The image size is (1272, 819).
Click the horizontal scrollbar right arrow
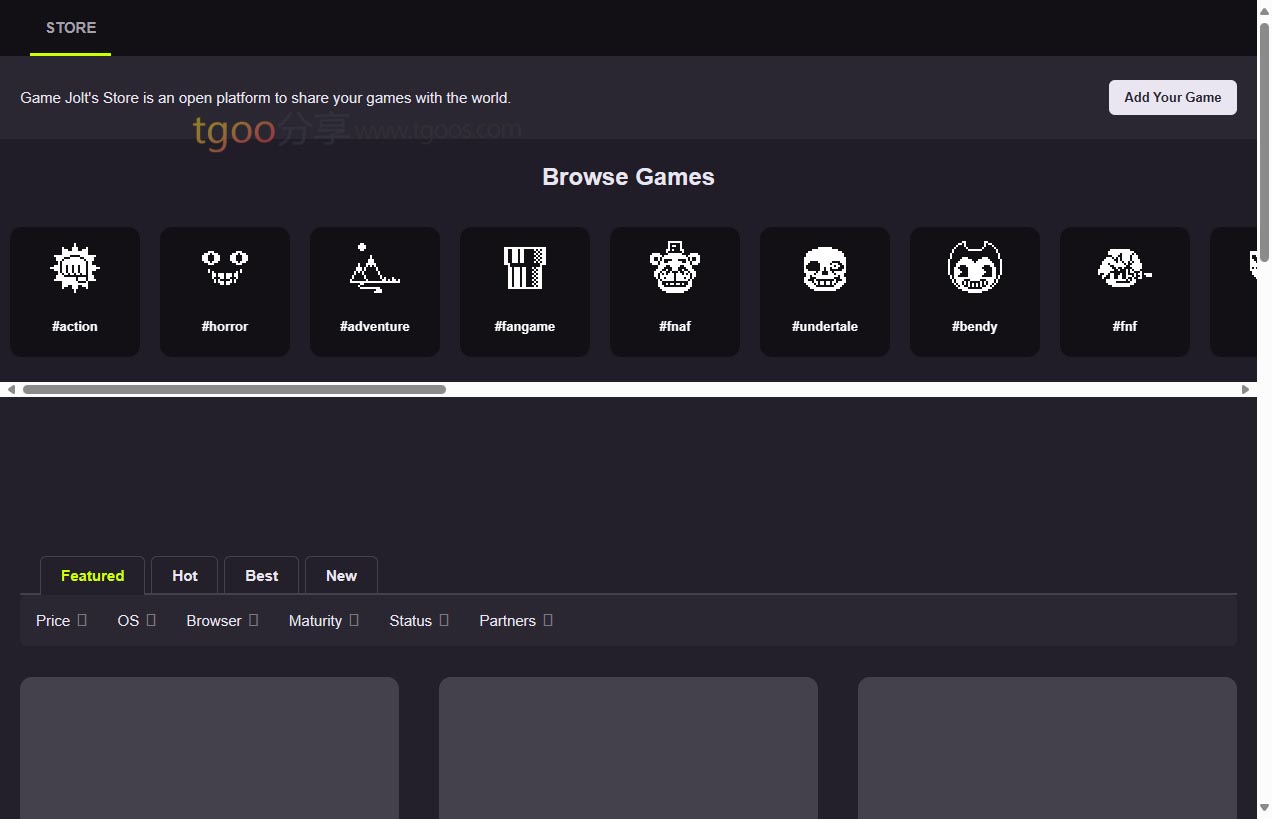pyautogui.click(x=1245, y=390)
